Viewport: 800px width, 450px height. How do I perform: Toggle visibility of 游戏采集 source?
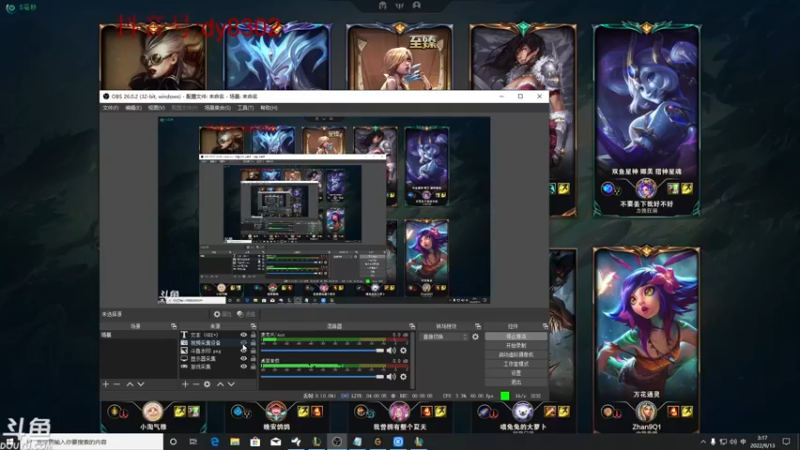[x=243, y=366]
